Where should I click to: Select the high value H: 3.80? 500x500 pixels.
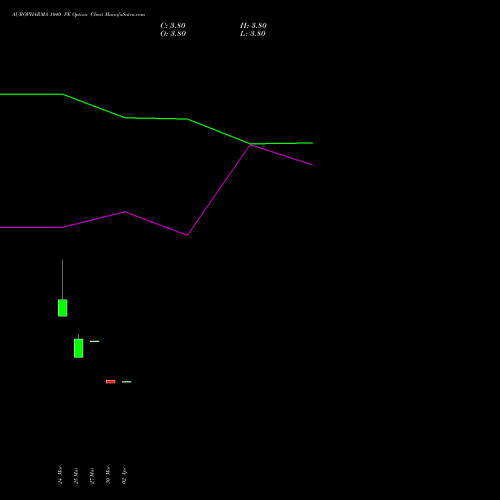tap(253, 26)
